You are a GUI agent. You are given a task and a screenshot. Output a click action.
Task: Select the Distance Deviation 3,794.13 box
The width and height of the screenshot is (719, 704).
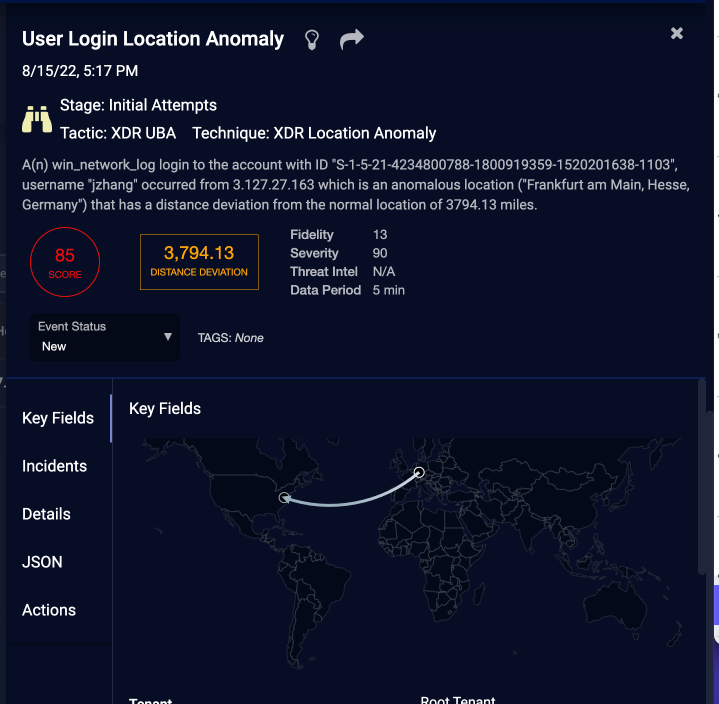(x=199, y=262)
